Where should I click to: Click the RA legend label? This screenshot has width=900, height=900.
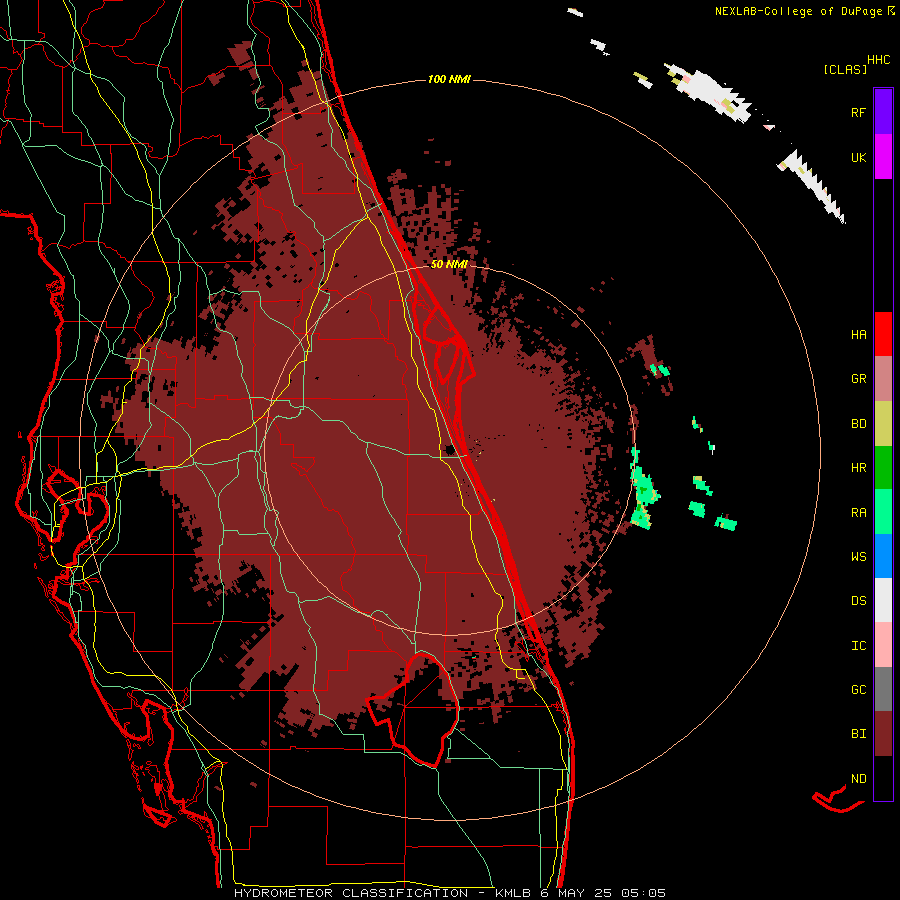click(858, 513)
